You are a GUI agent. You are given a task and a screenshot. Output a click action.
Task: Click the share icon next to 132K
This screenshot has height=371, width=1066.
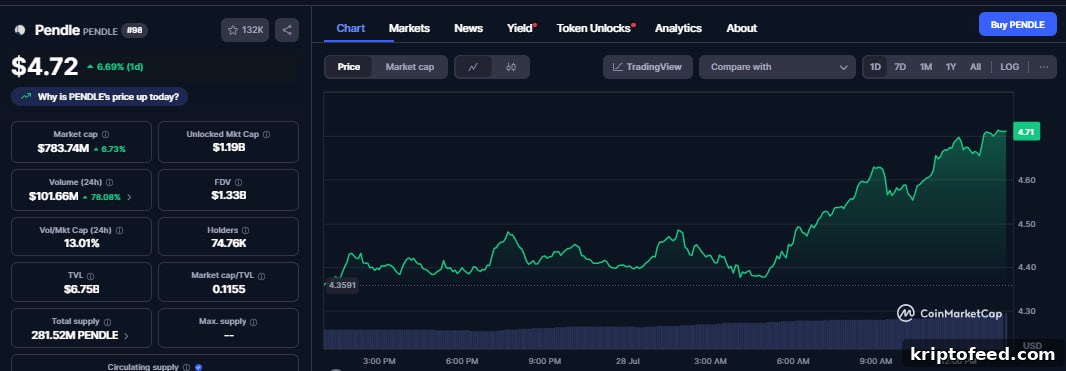[x=287, y=30]
